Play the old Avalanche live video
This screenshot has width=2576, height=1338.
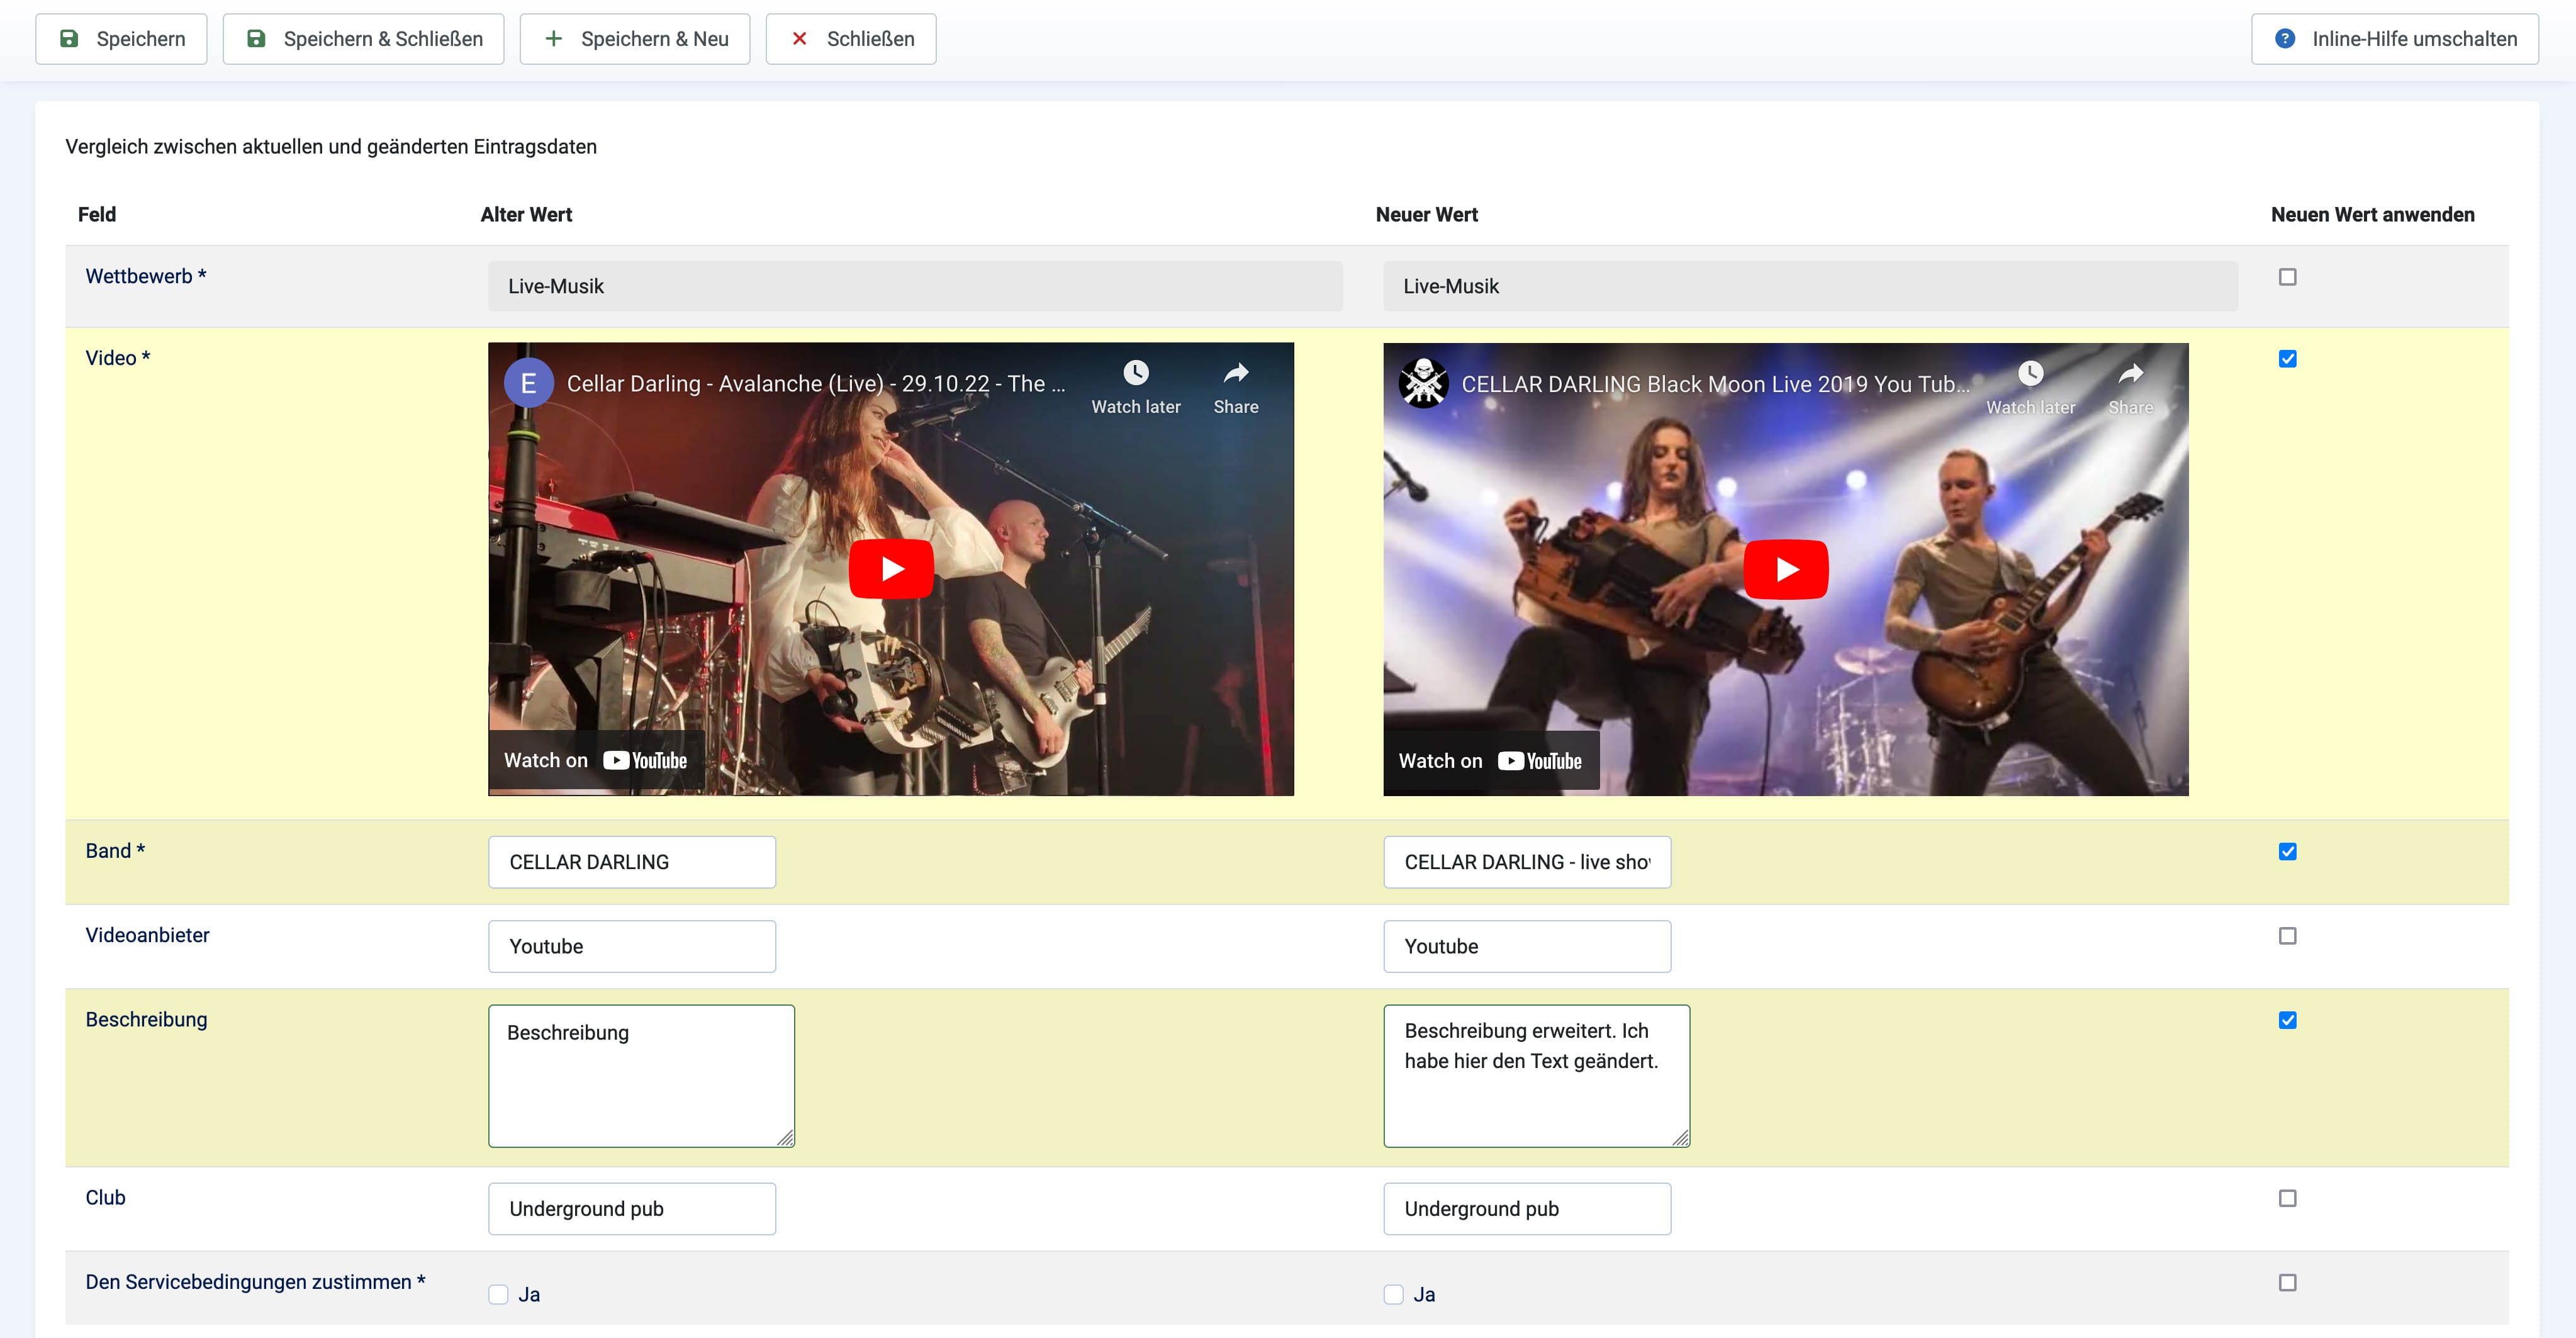tap(891, 569)
